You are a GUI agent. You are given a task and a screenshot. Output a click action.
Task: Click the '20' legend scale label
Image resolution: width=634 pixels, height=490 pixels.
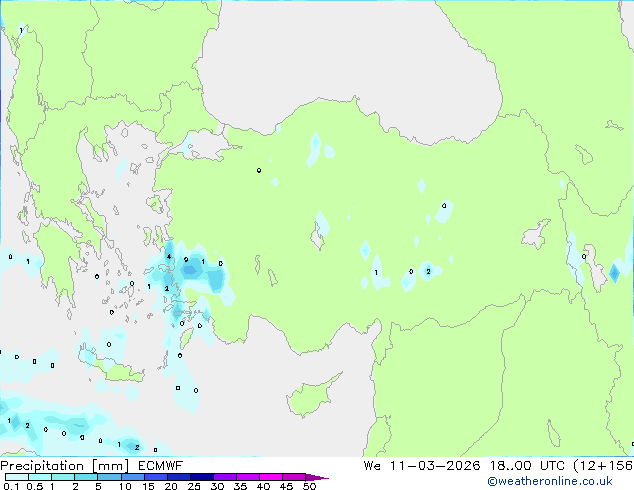point(171,486)
